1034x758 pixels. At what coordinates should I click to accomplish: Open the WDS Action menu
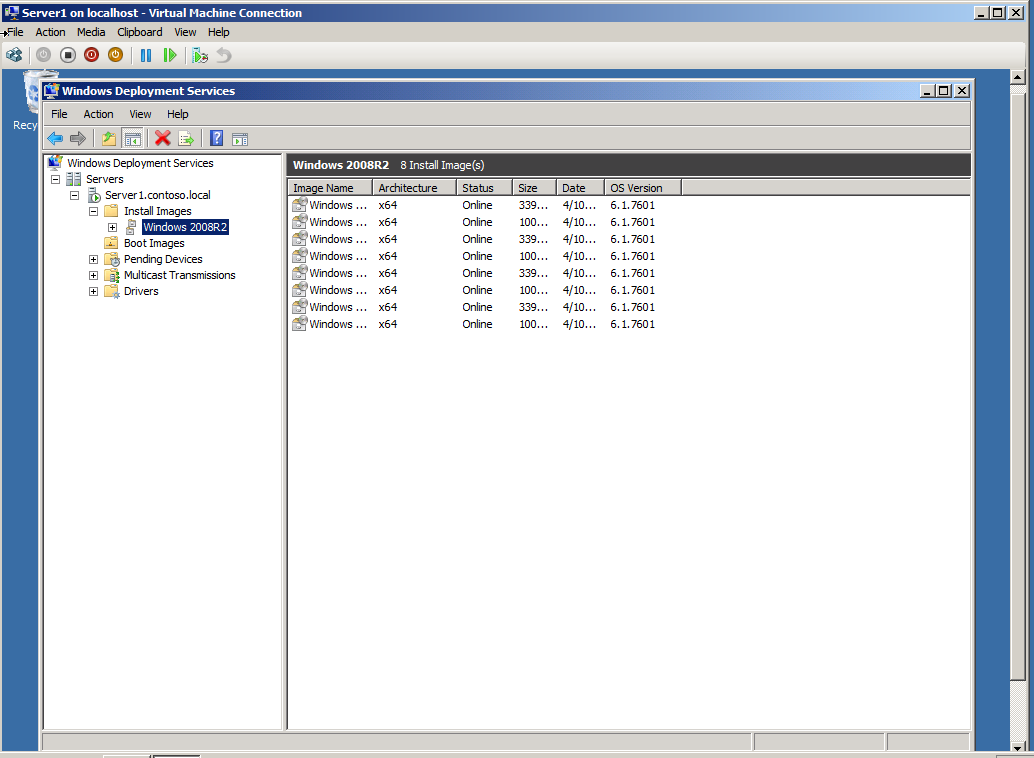point(98,114)
